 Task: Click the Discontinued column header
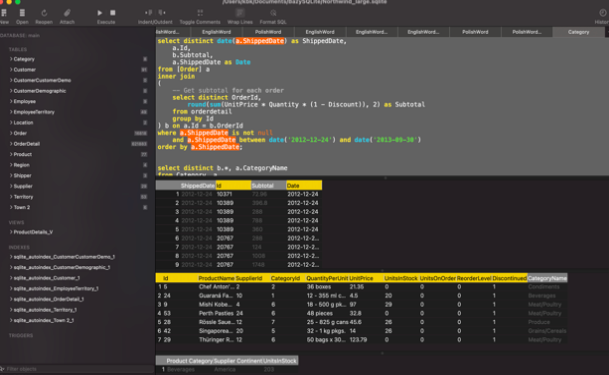(x=509, y=278)
